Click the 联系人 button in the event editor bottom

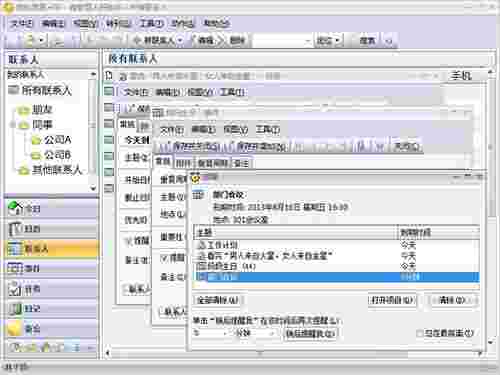174,312
